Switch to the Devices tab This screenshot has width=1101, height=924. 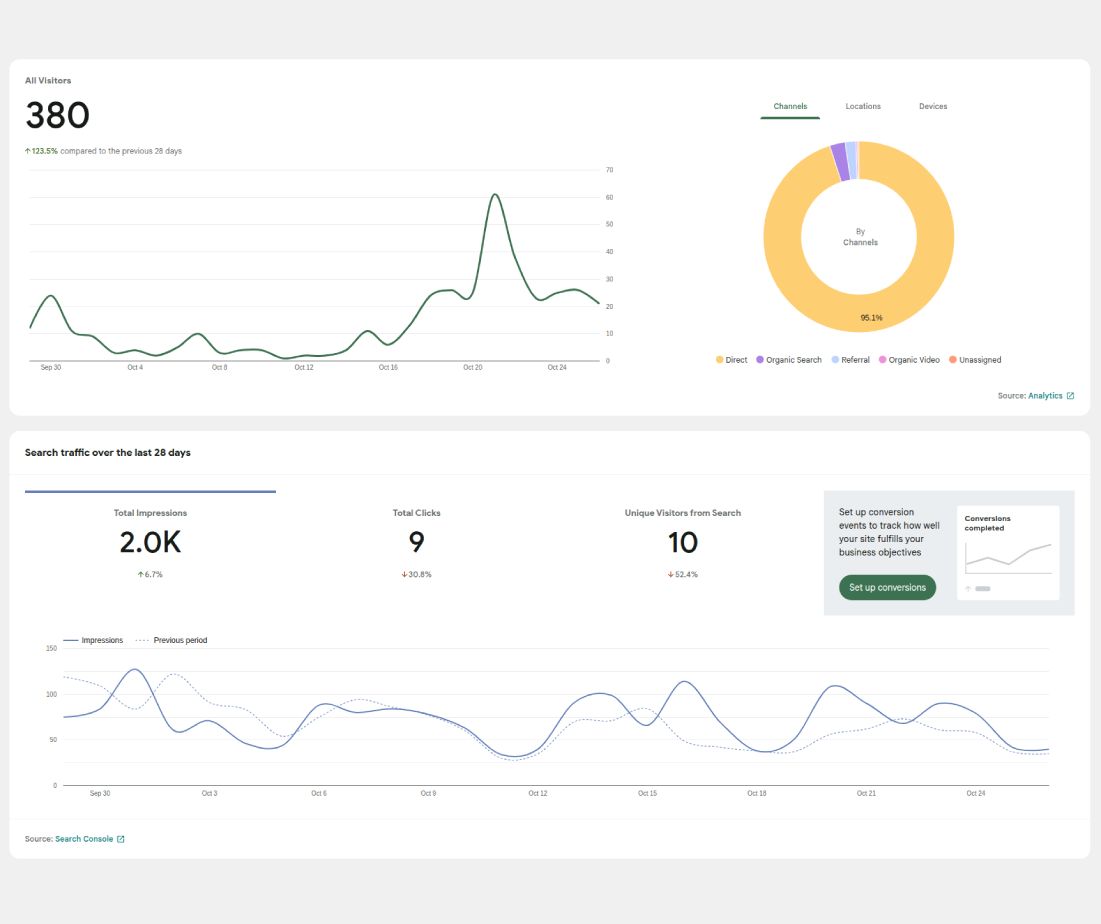933,106
